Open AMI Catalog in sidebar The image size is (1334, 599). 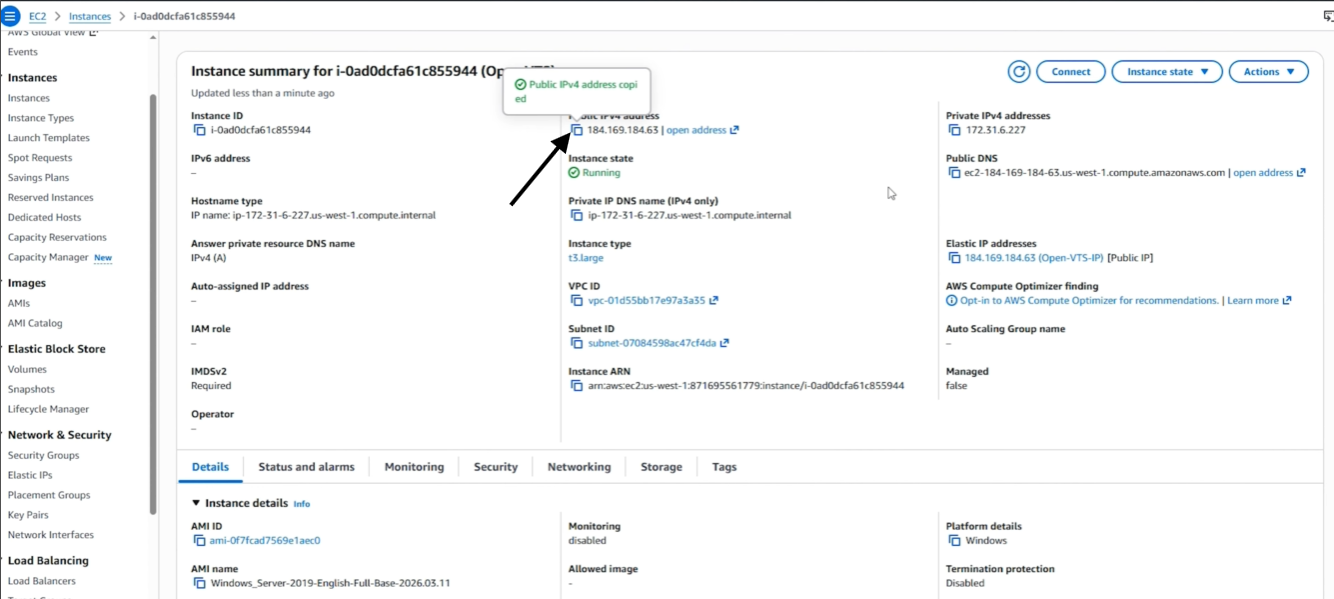[x=35, y=323]
